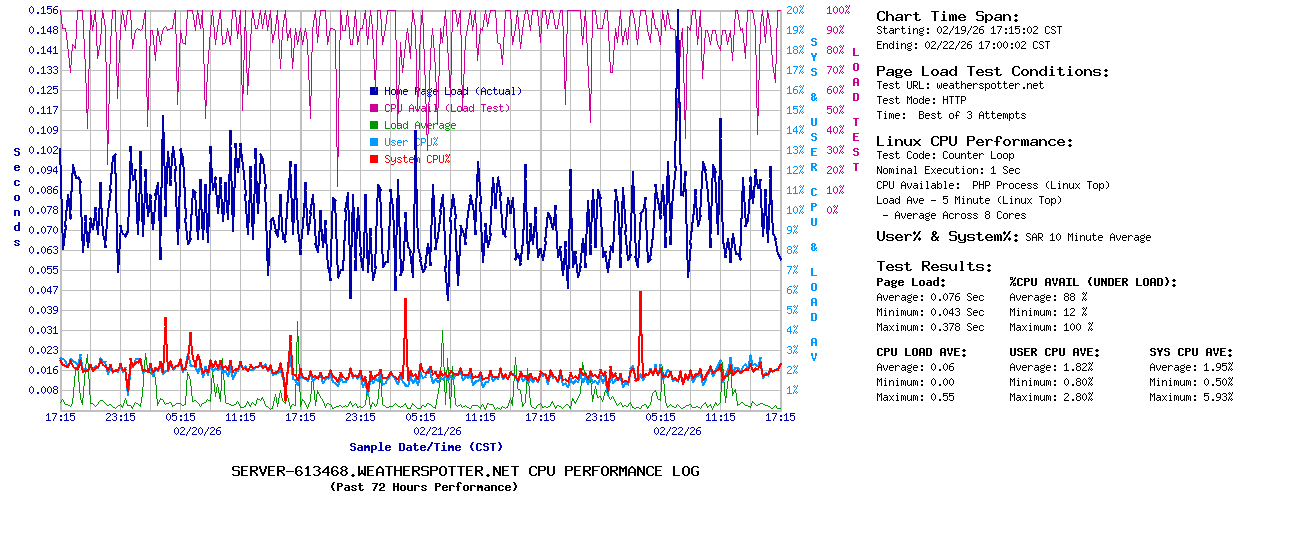Click the Sample Date/Time (CST) axis title
This screenshot has width=1300, height=550.
pyautogui.click(x=426, y=447)
